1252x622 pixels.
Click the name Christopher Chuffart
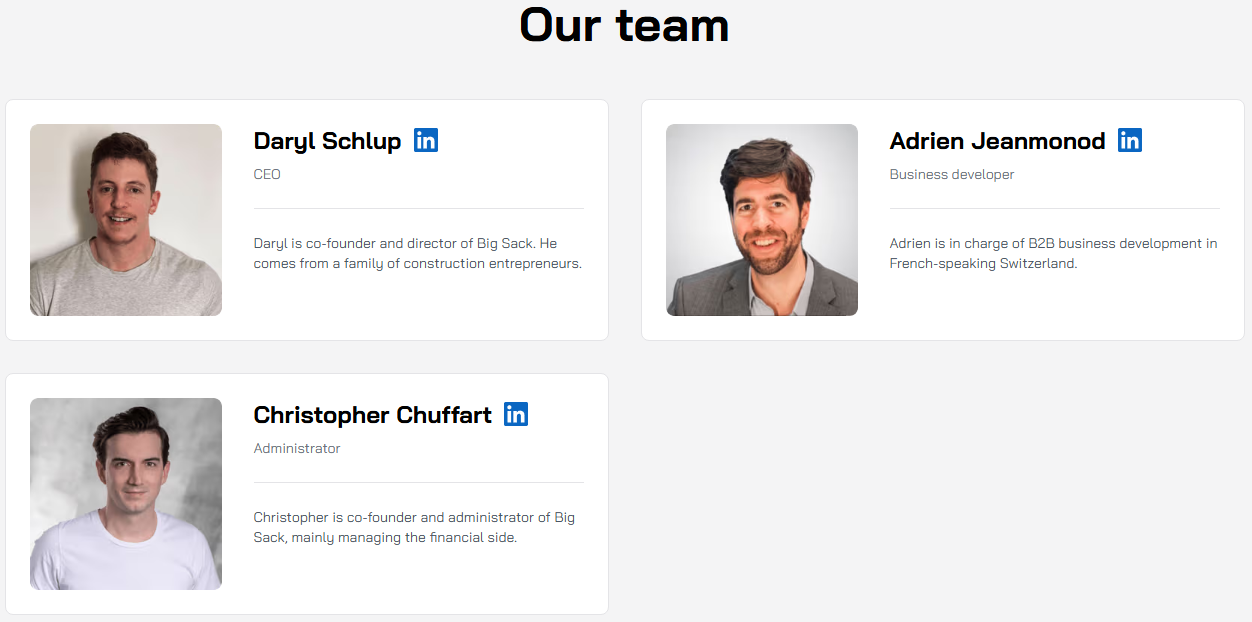coord(372,415)
